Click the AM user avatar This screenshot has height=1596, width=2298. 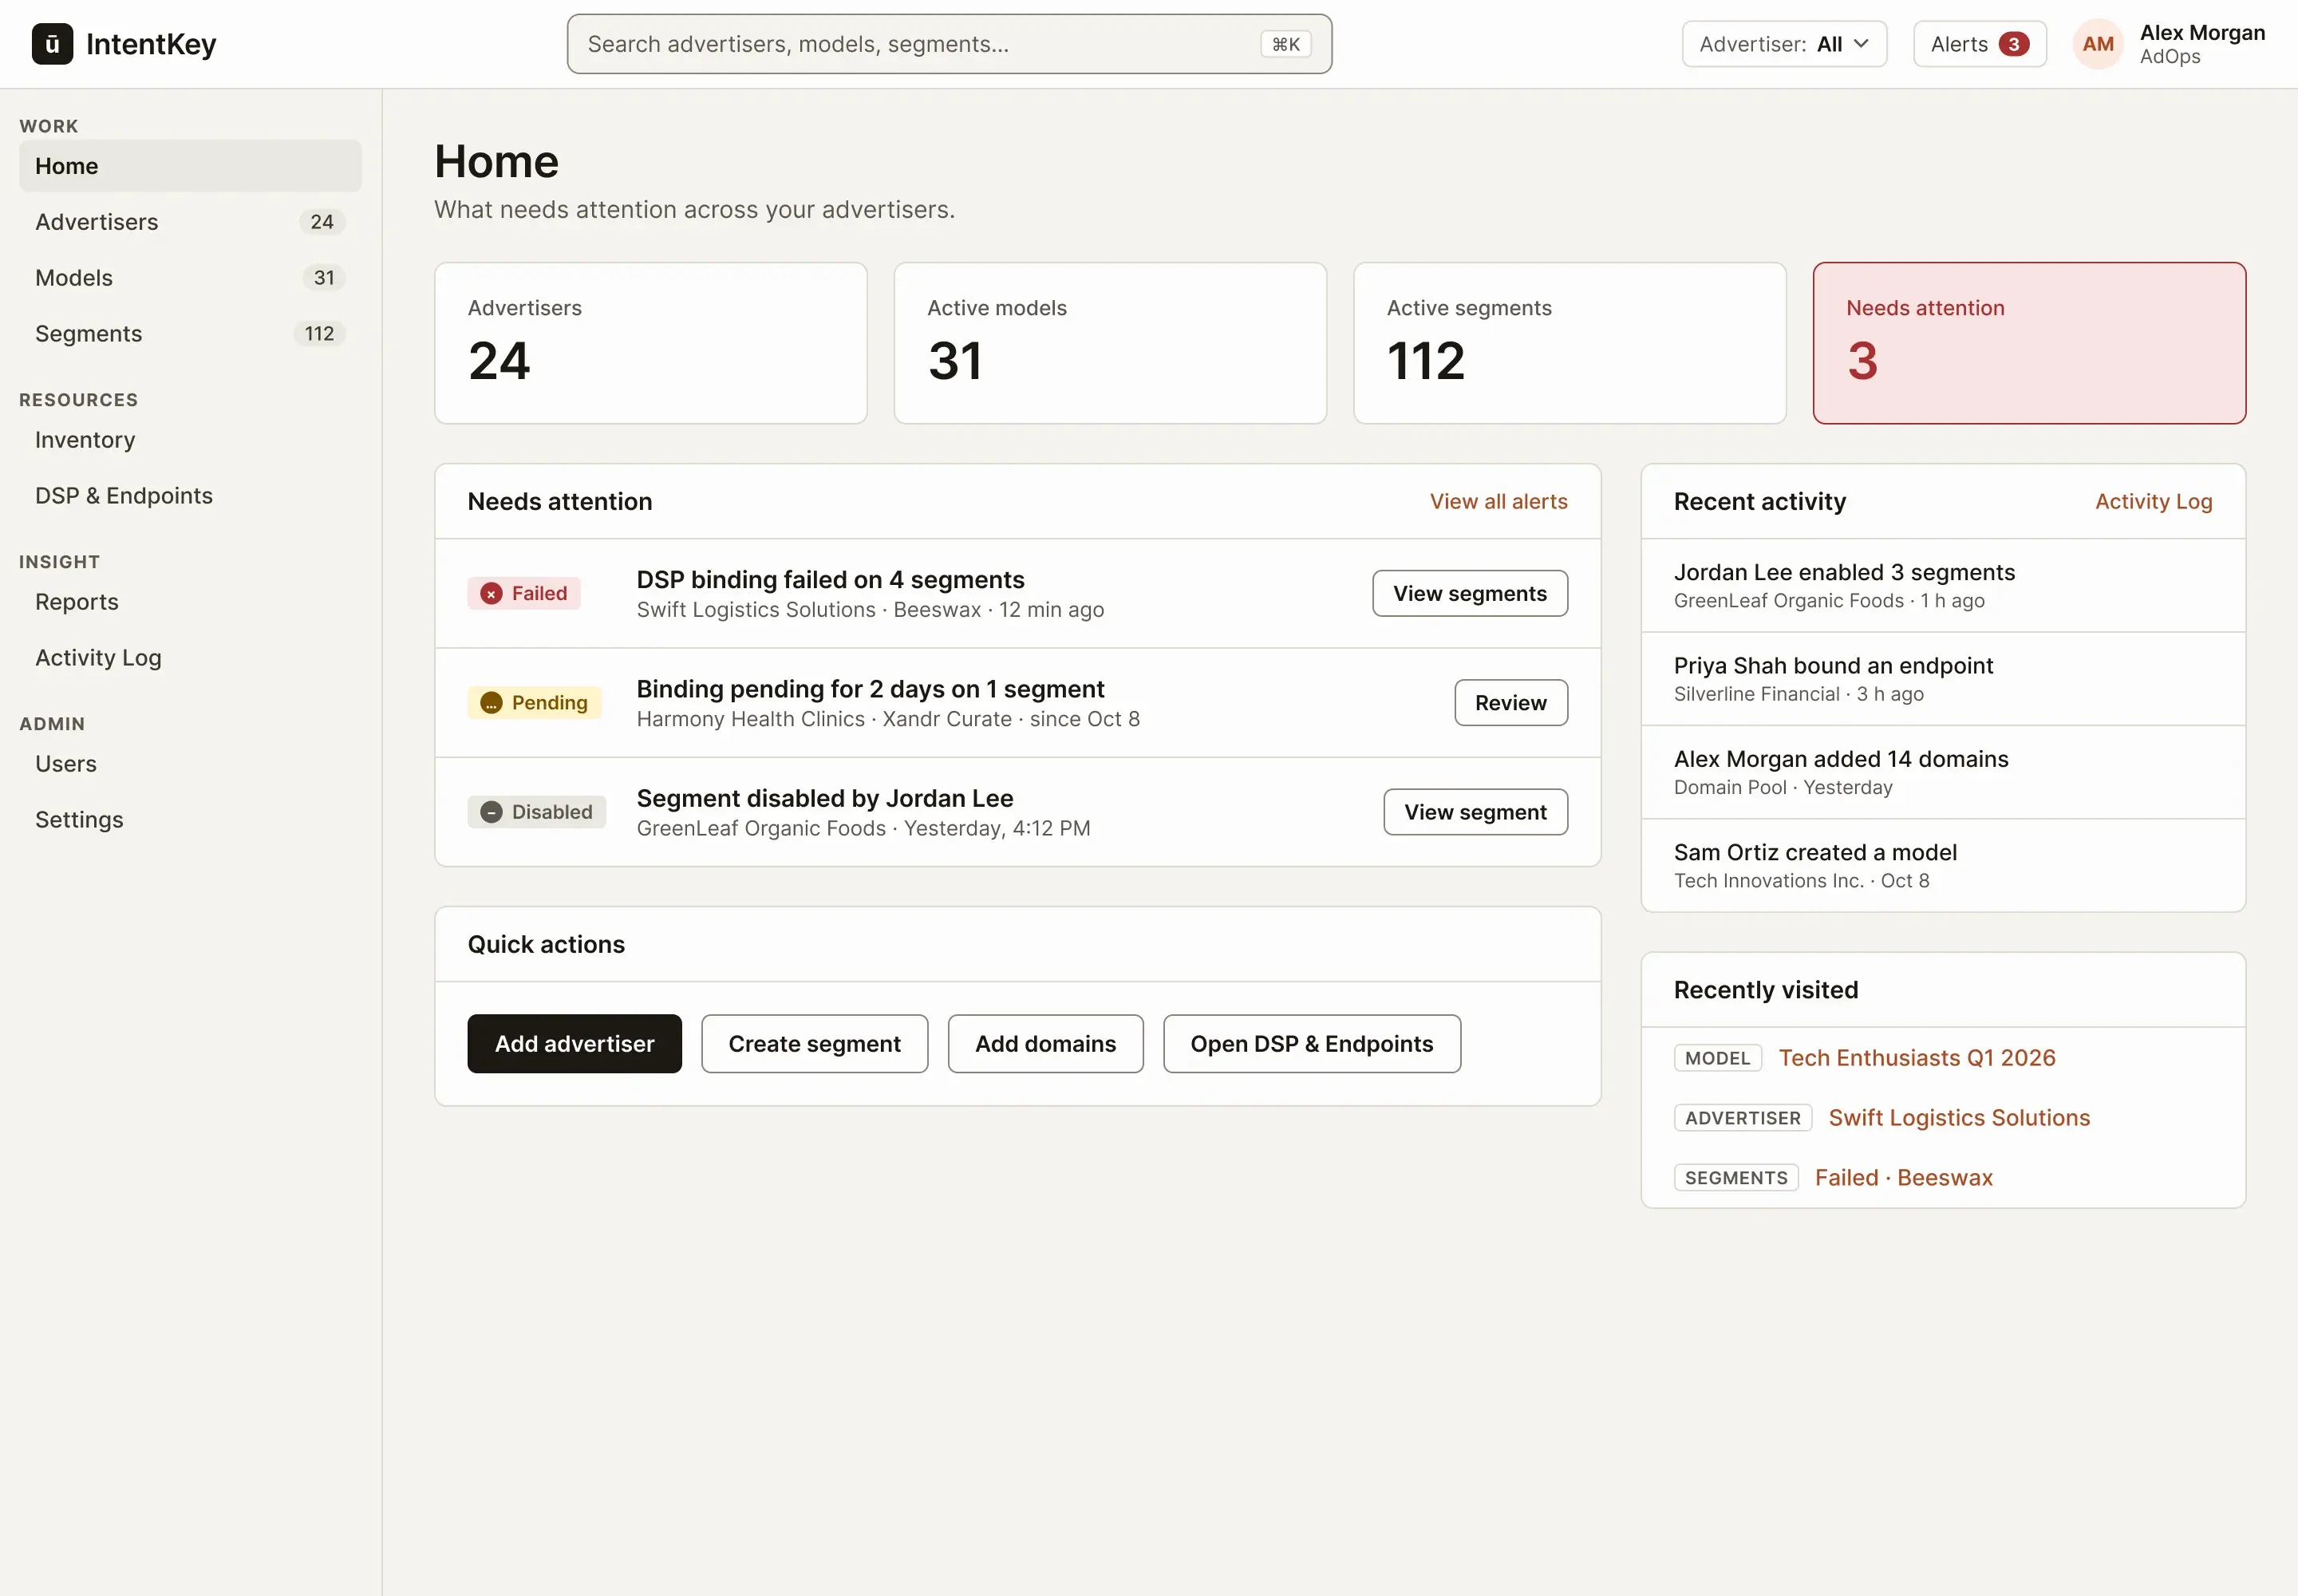click(2098, 44)
